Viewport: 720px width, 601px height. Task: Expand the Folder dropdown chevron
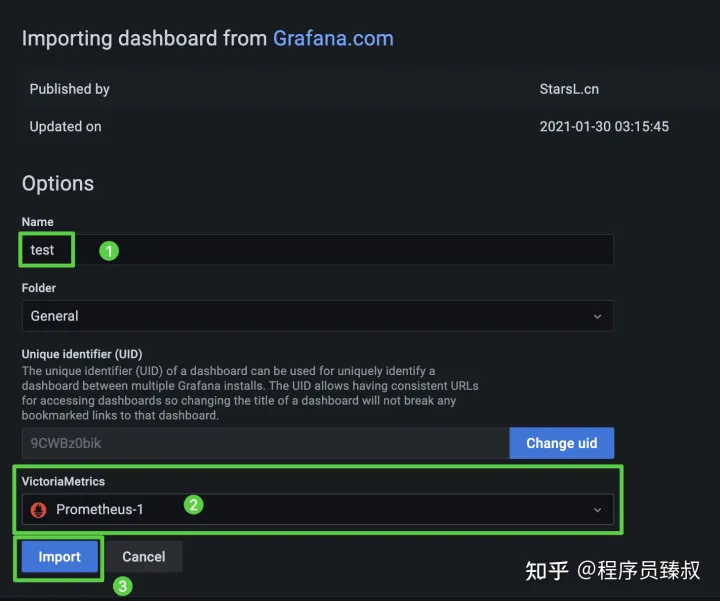pos(597,316)
